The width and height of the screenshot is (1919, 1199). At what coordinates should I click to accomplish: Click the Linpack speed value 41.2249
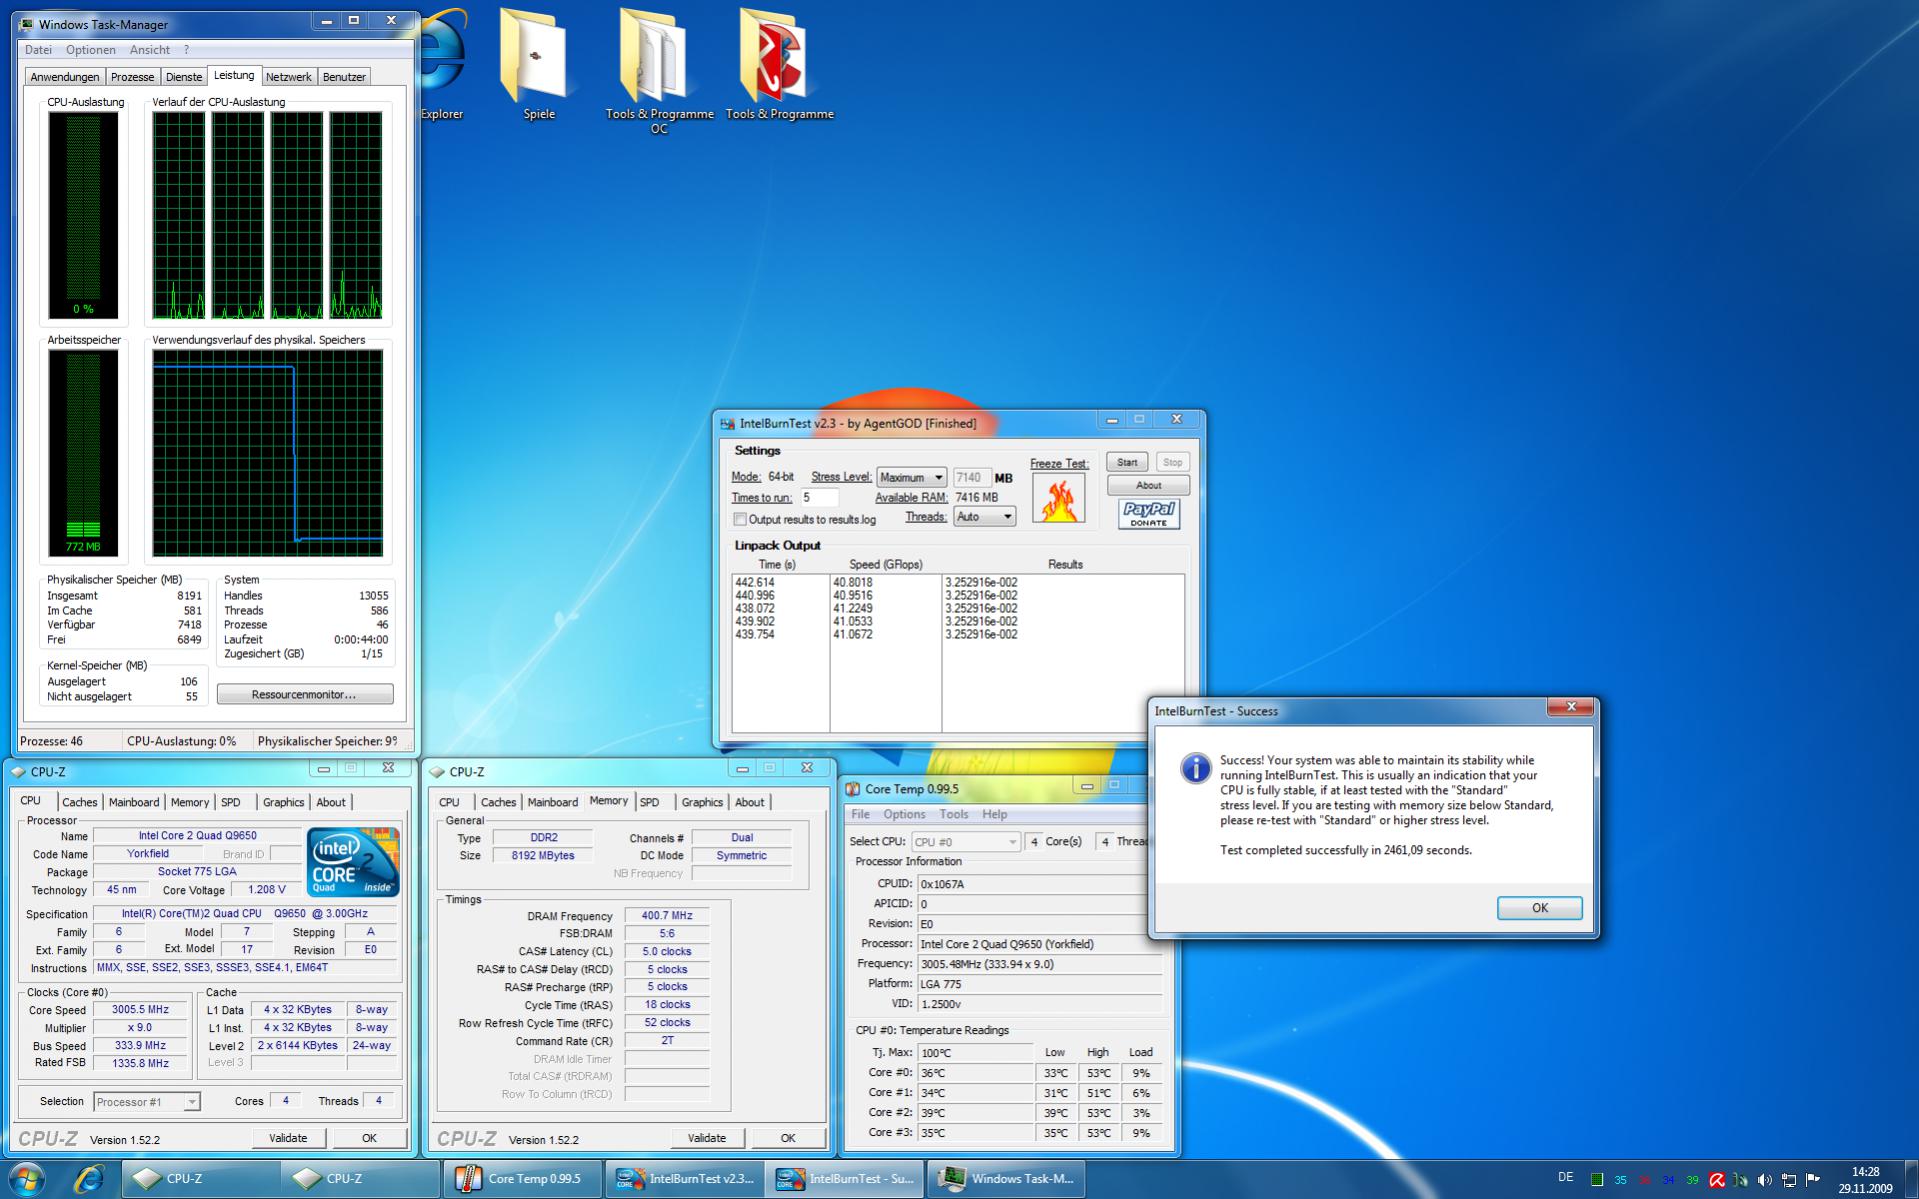852,608
